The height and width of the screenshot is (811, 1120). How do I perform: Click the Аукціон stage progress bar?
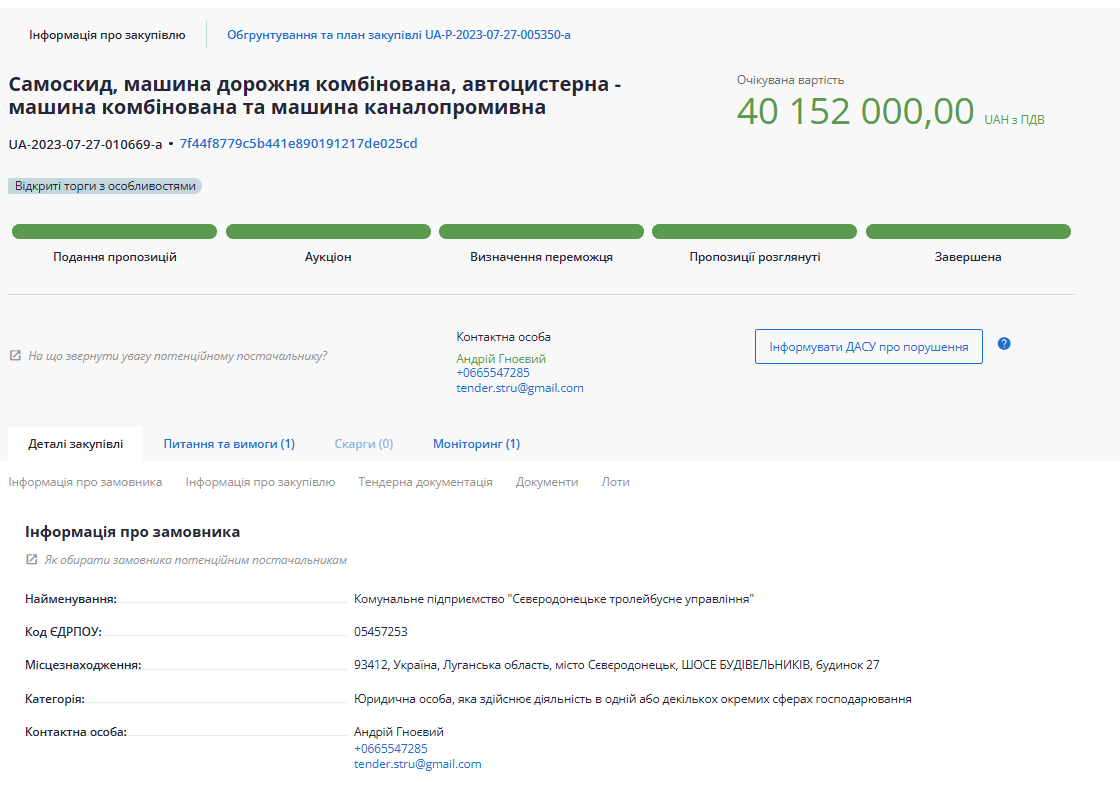pyautogui.click(x=328, y=232)
